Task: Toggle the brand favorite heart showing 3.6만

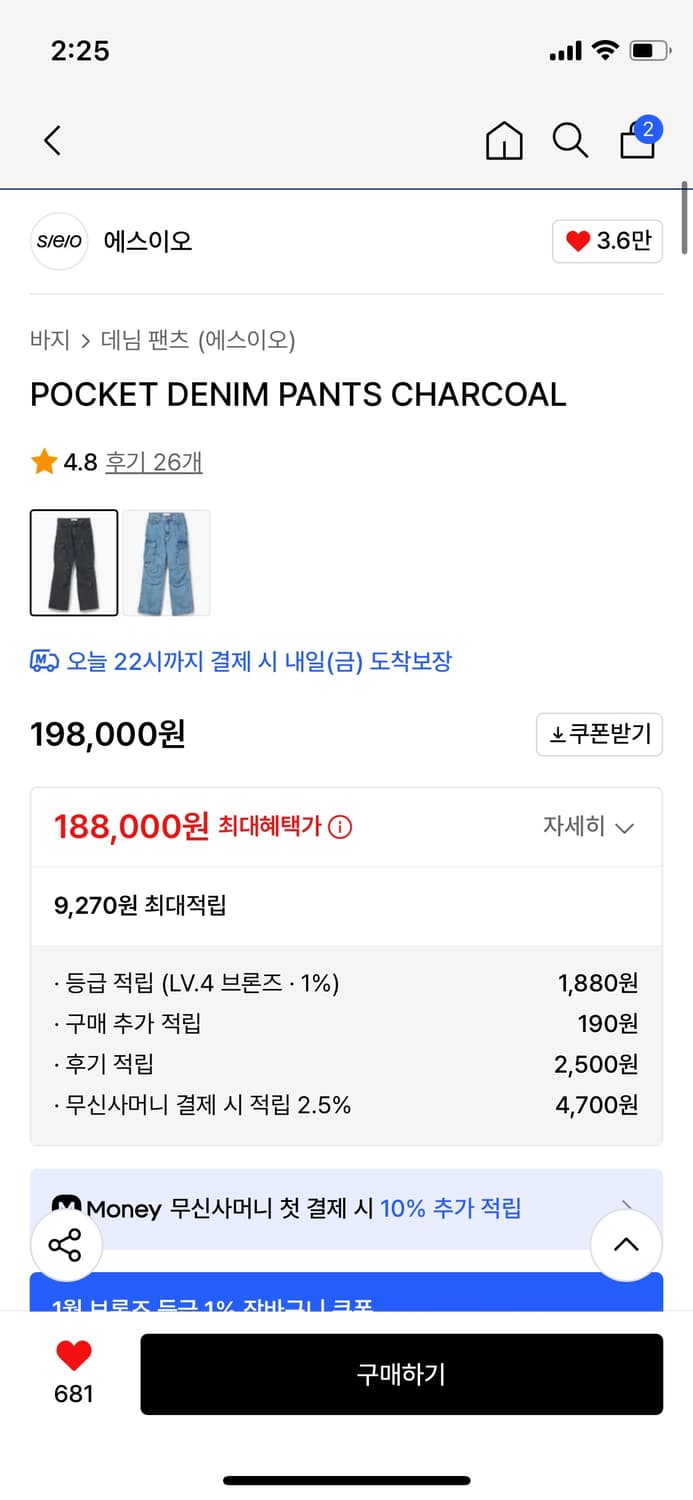Action: point(606,241)
